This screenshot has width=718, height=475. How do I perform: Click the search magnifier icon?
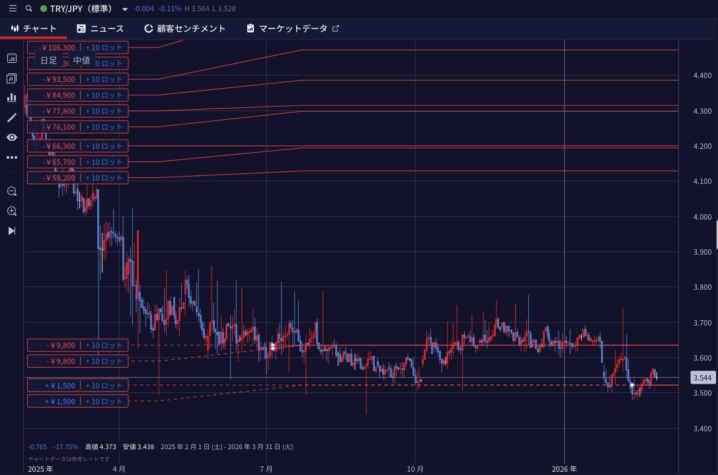tap(29, 8)
